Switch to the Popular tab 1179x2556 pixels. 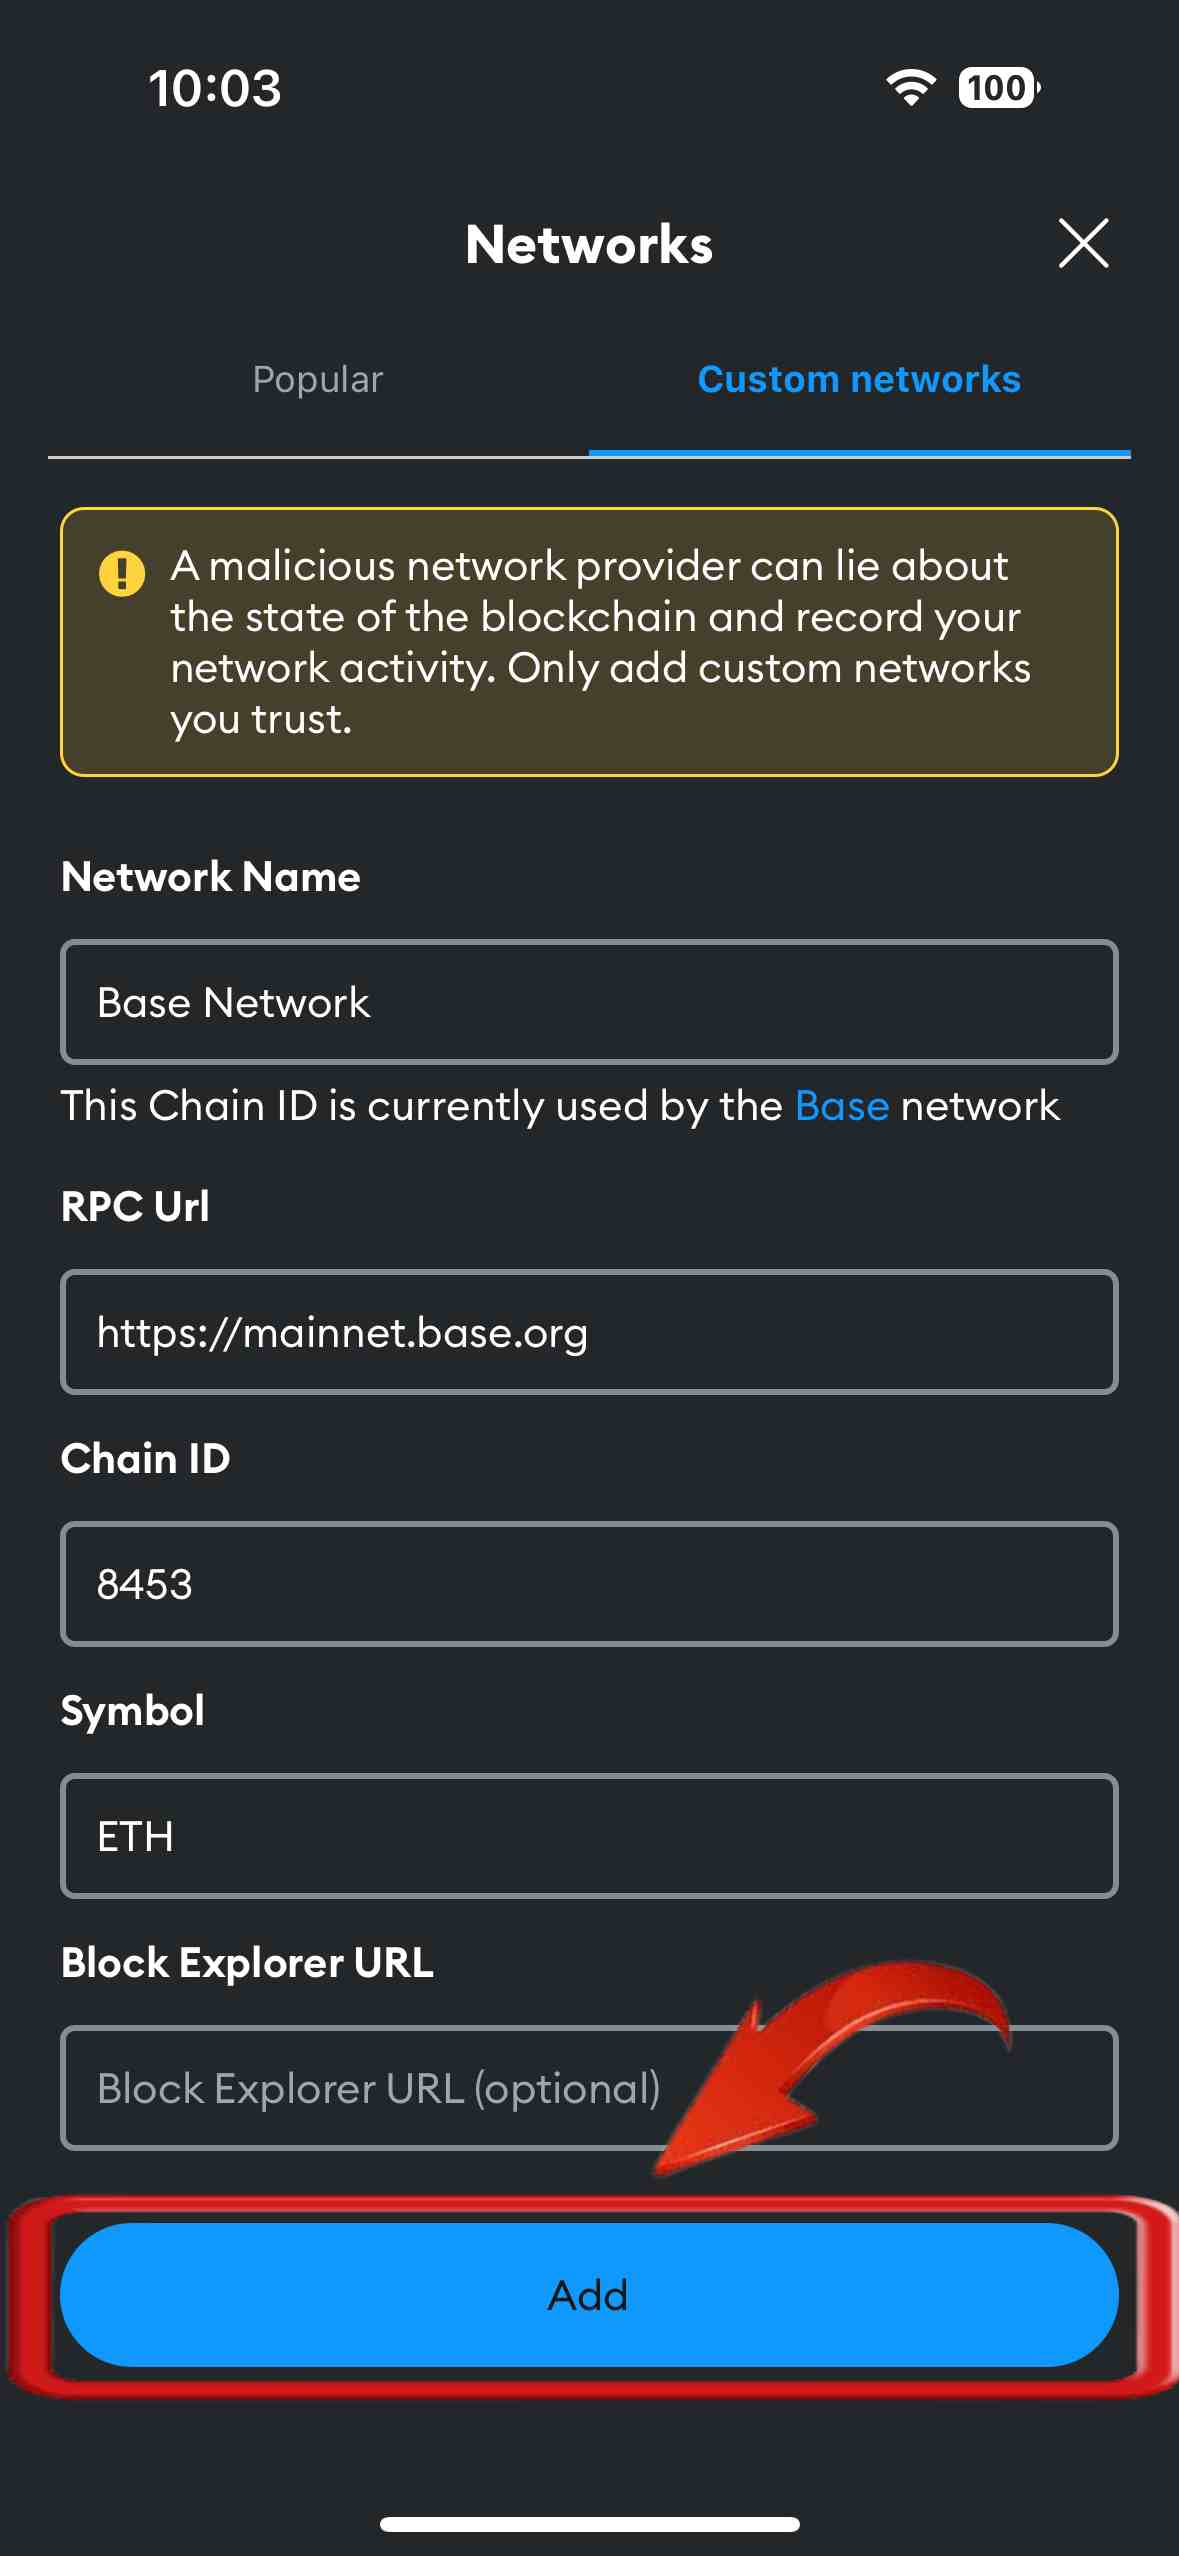(318, 380)
